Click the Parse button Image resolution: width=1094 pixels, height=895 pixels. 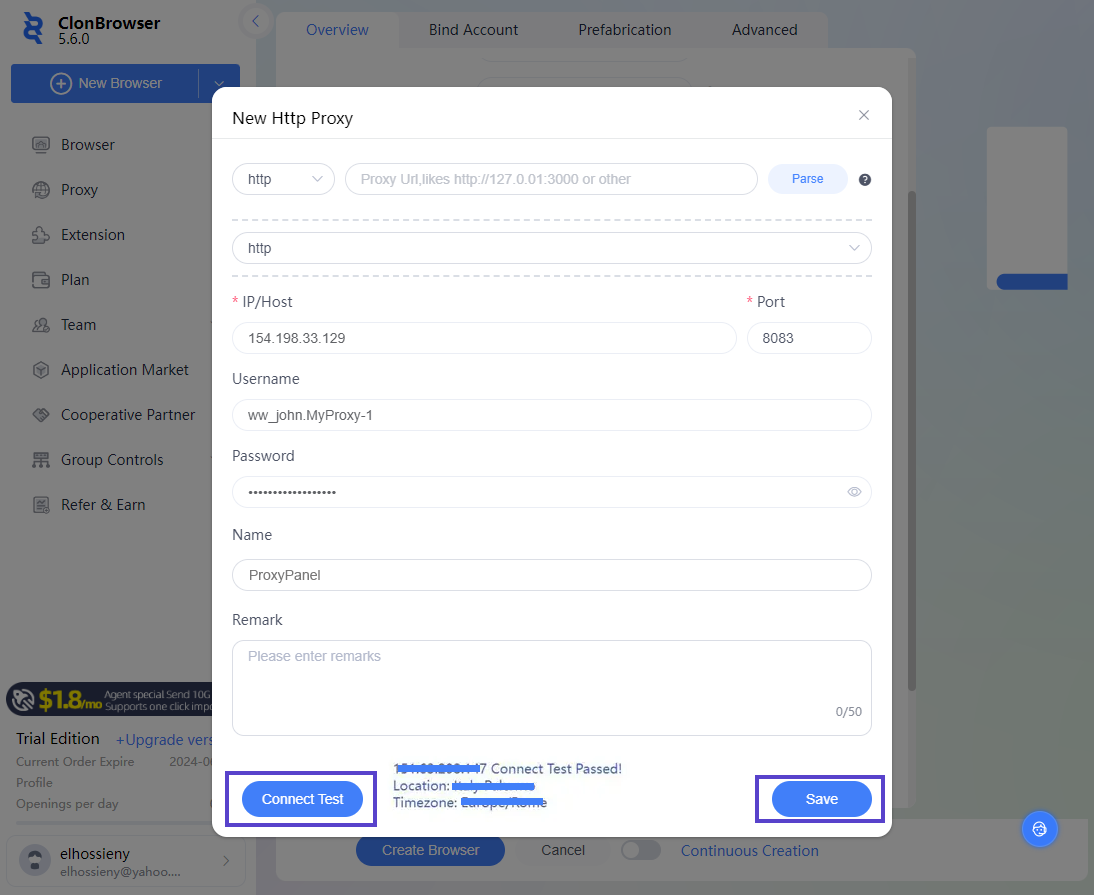[807, 179]
